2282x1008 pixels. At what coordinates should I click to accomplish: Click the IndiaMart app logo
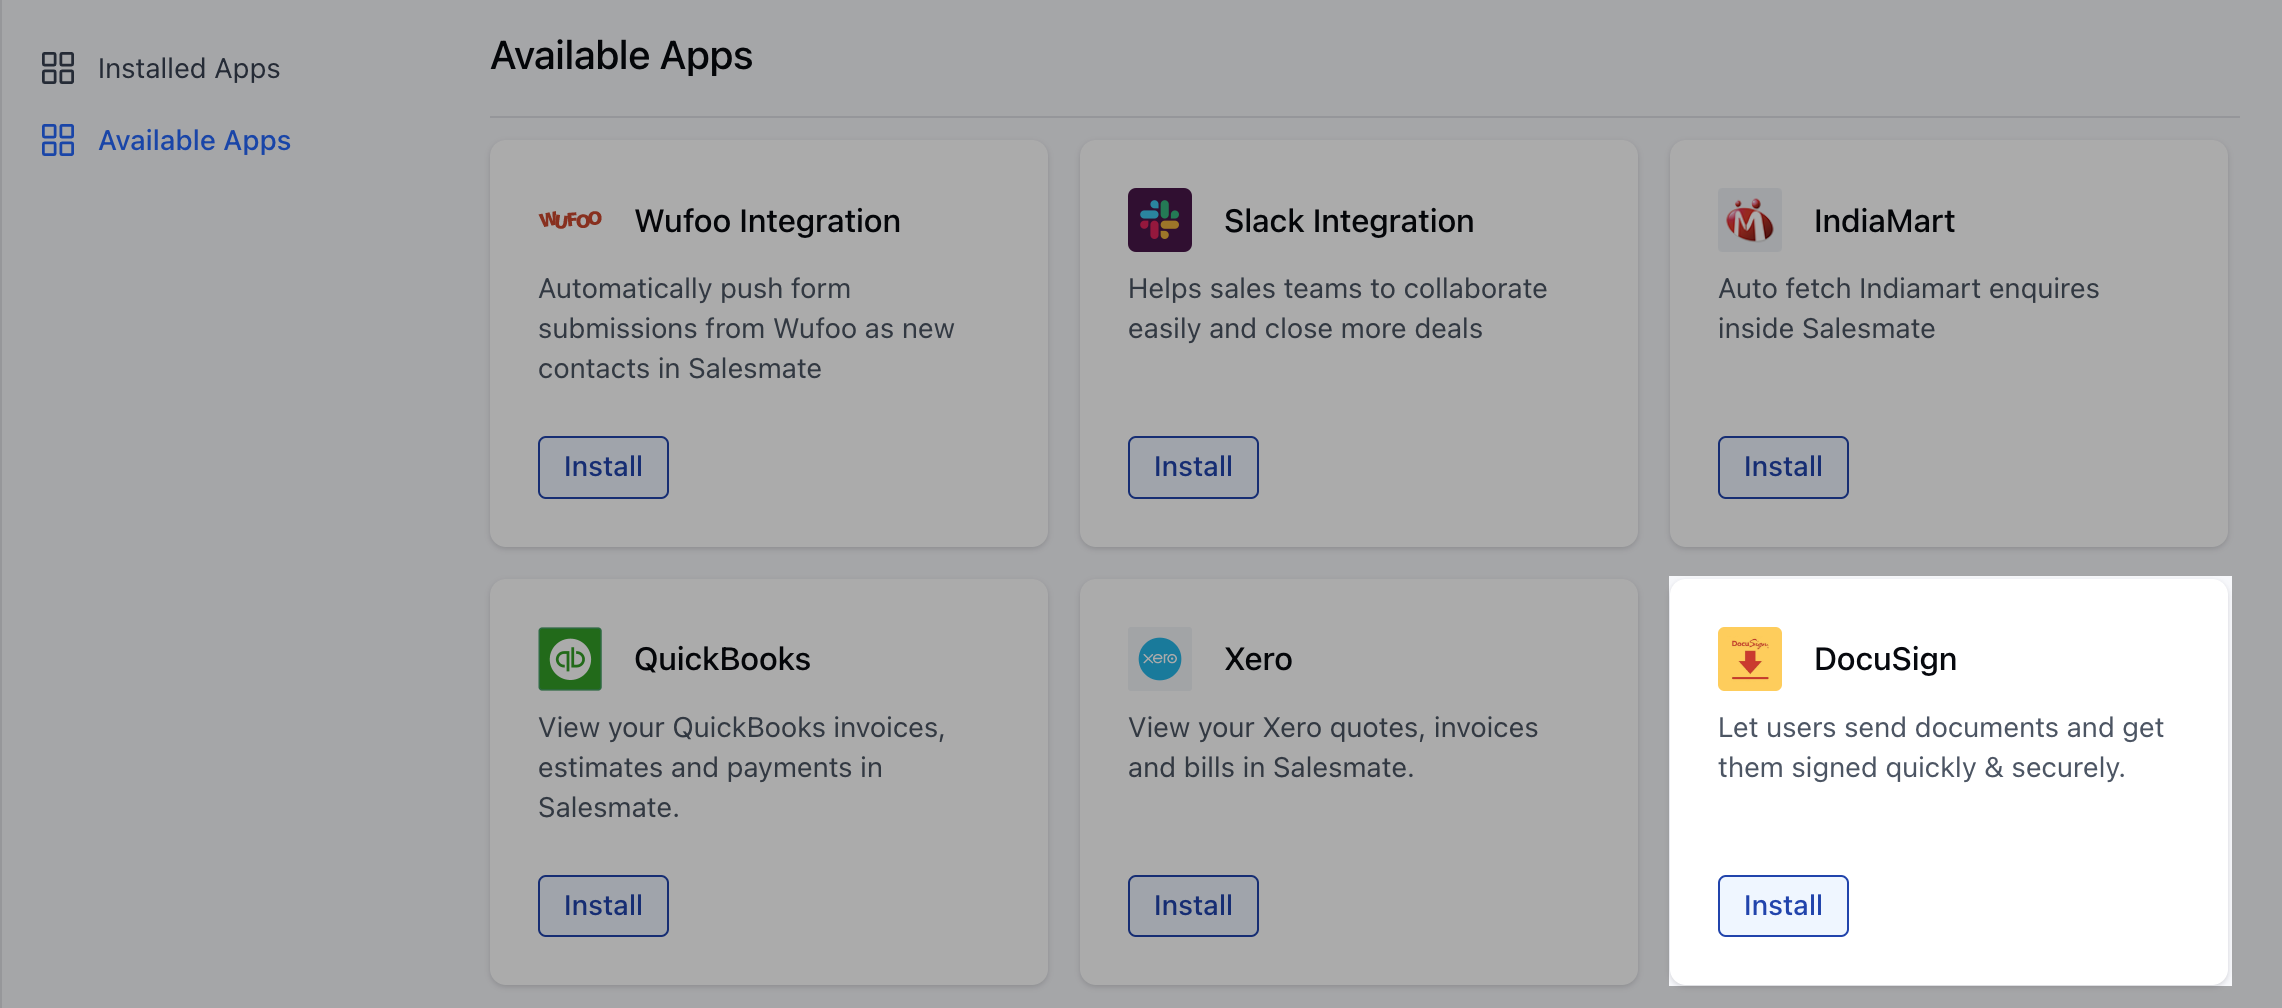point(1750,220)
